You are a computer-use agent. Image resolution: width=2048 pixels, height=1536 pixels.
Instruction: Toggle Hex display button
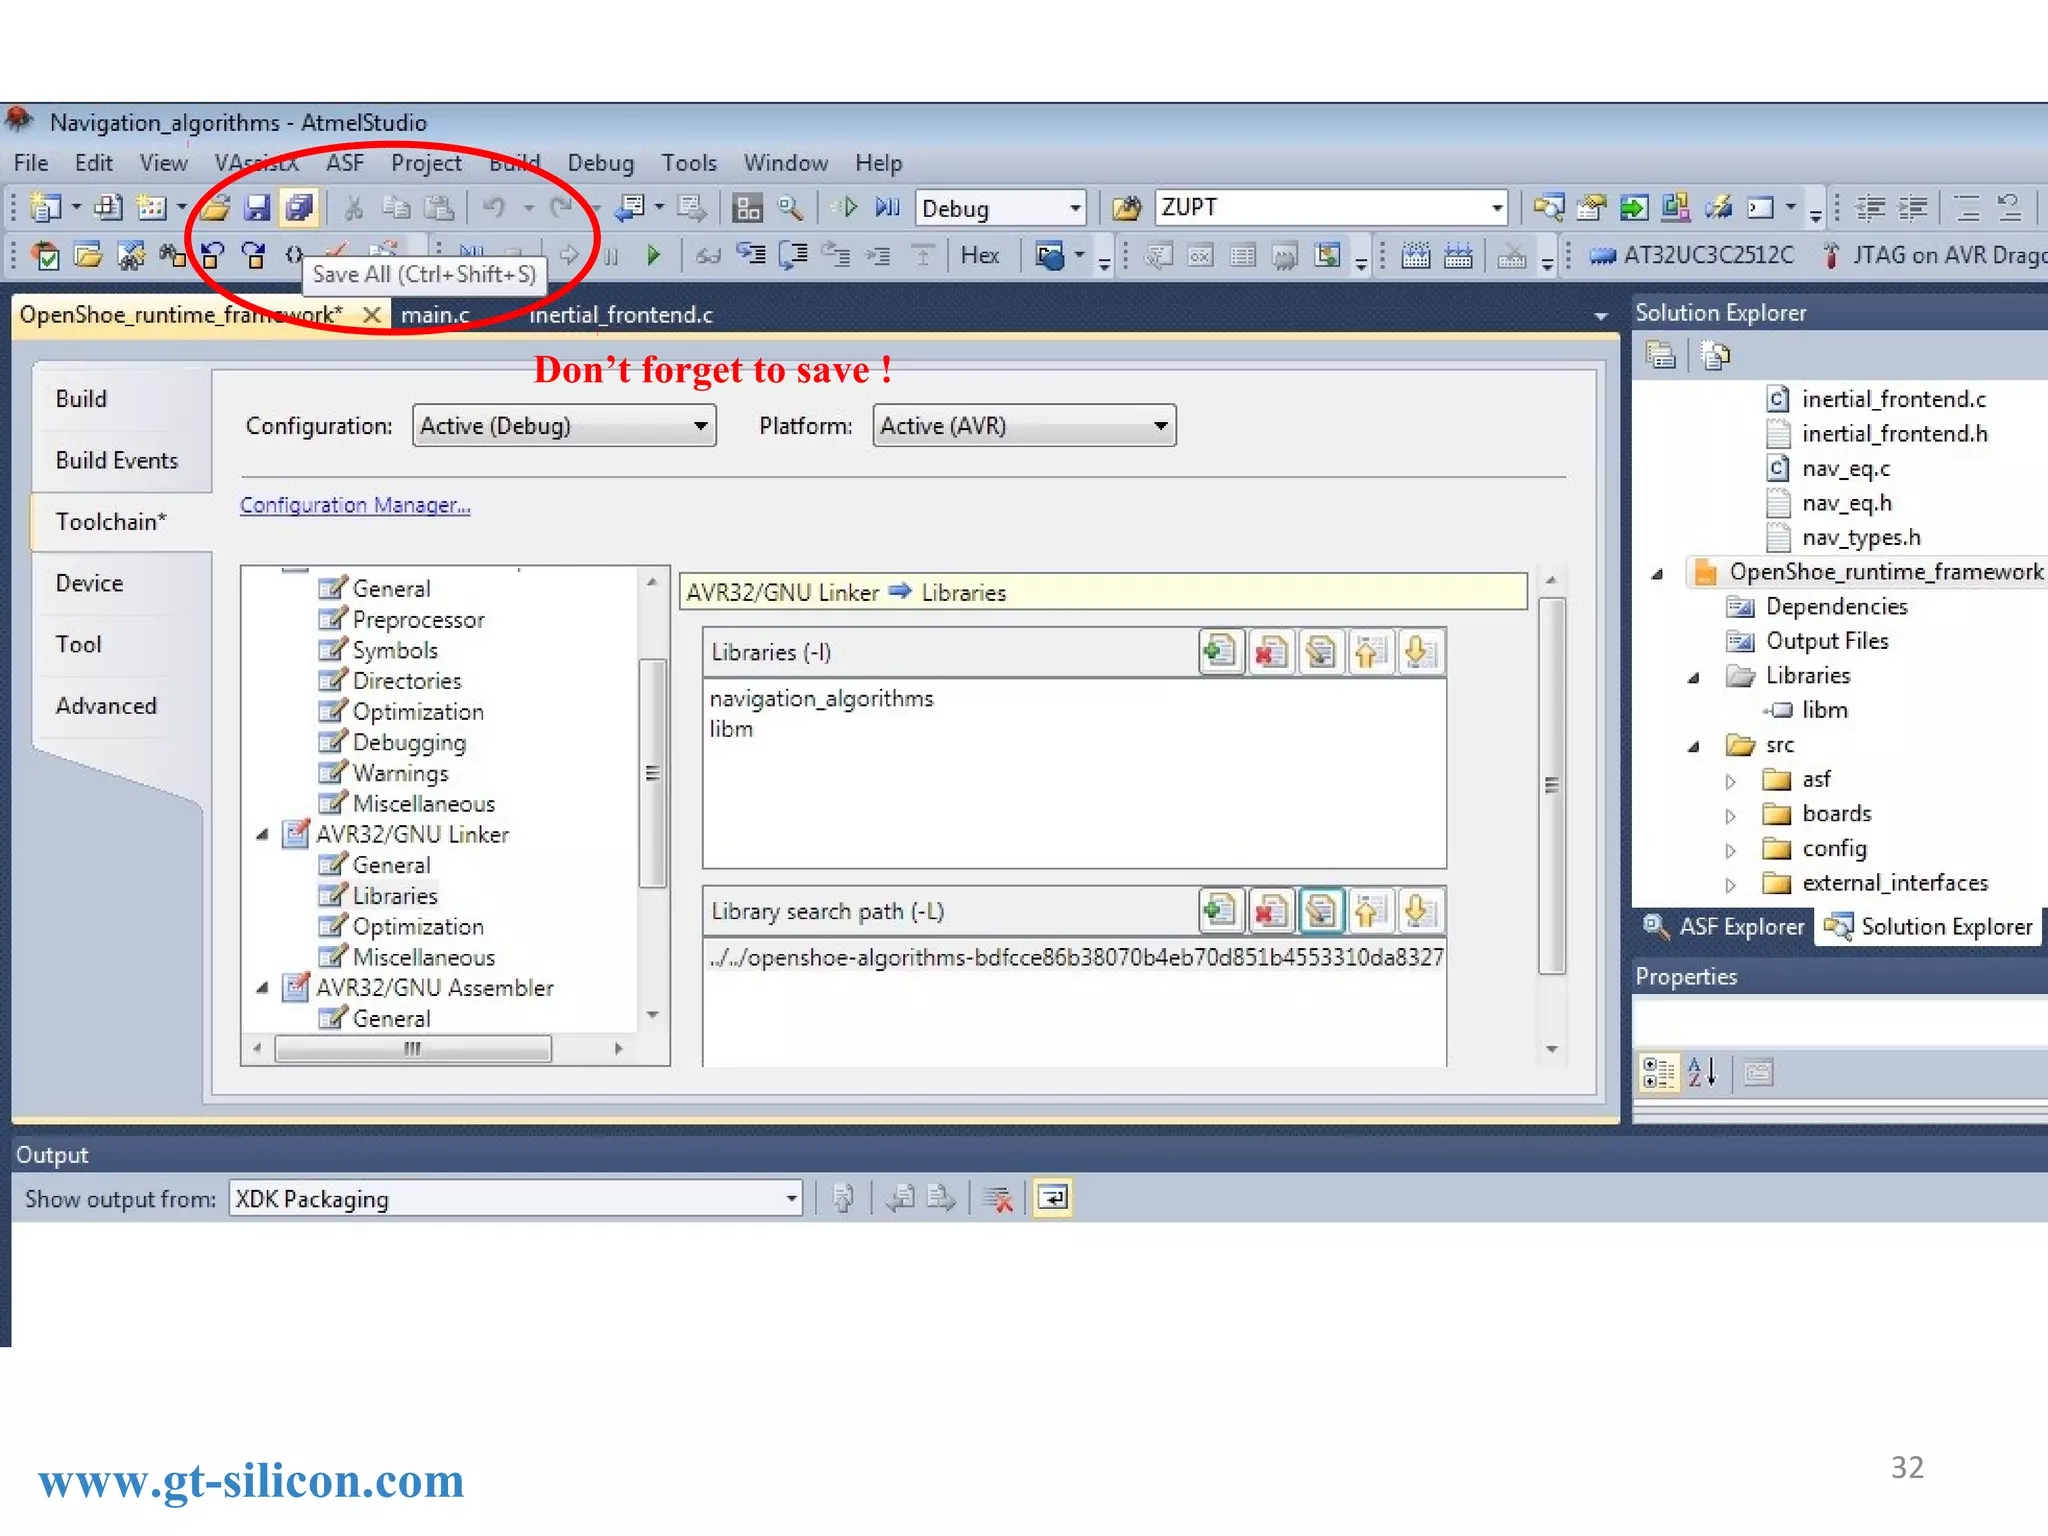(x=979, y=255)
